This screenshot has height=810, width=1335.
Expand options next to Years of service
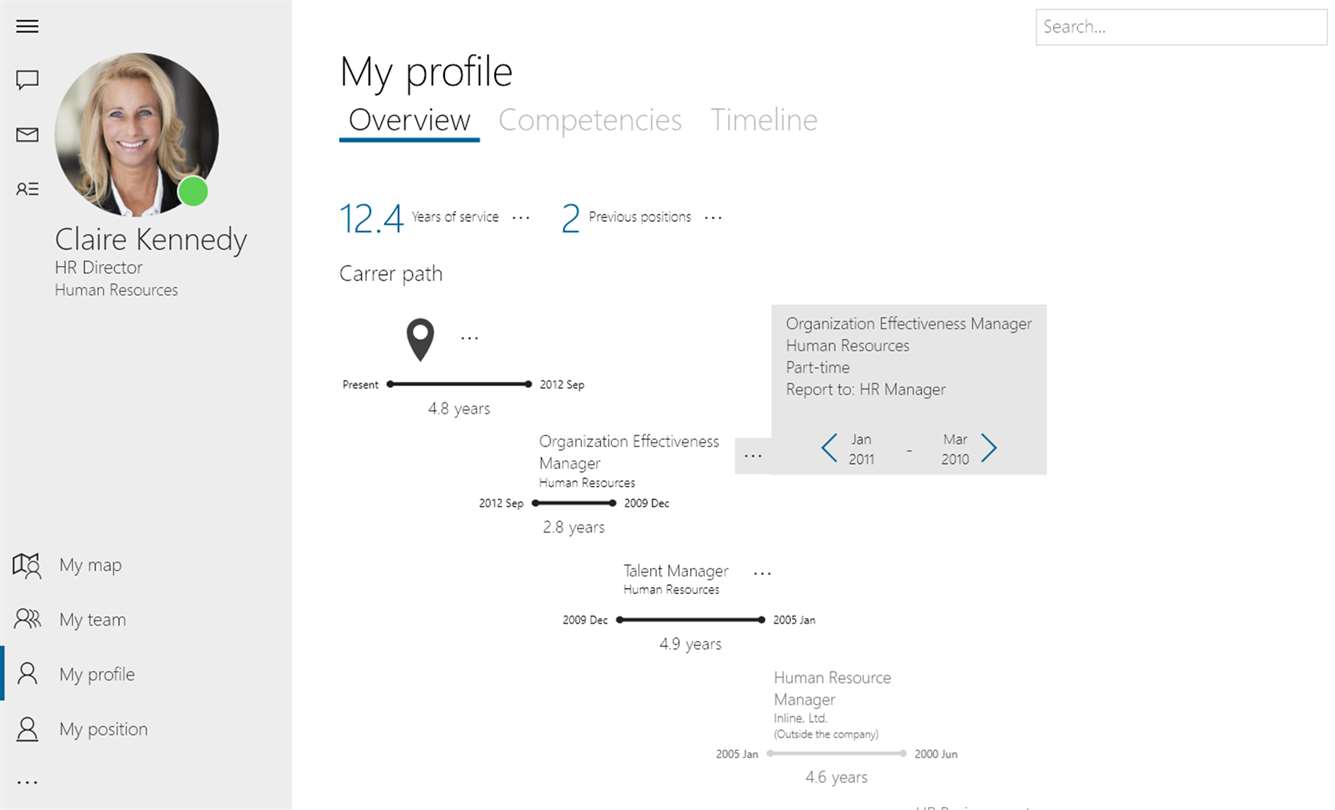tap(521, 217)
